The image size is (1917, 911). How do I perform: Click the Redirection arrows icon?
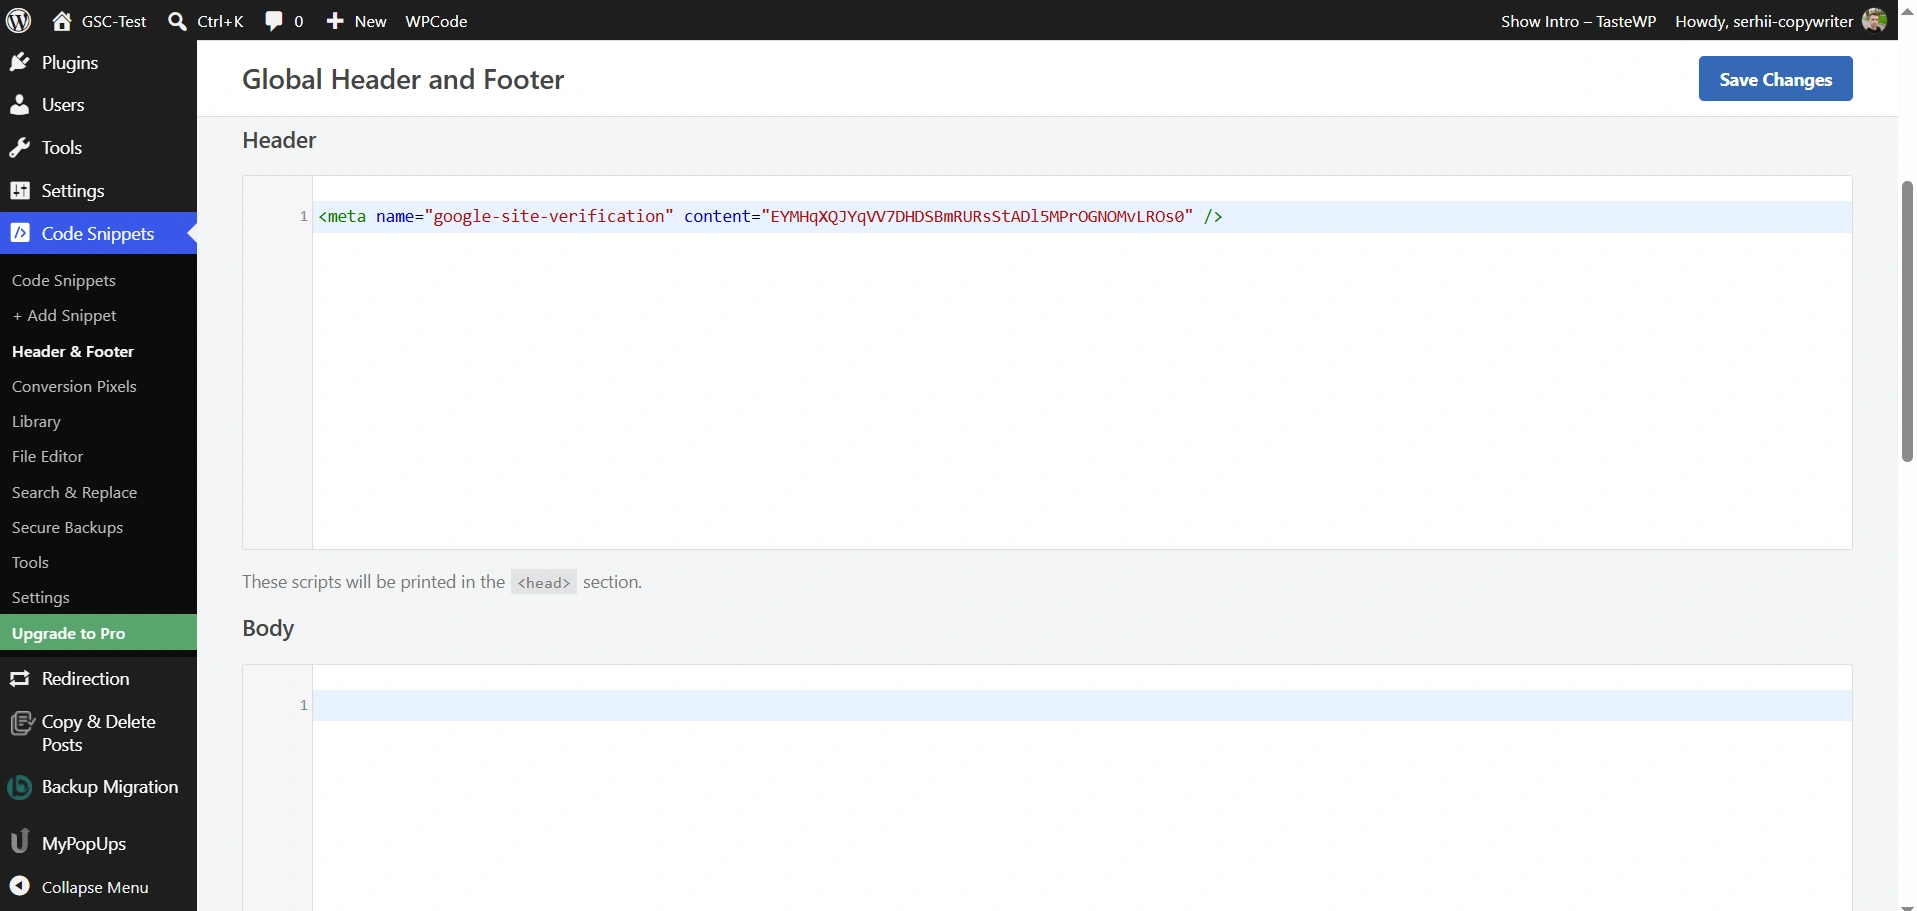(x=19, y=678)
